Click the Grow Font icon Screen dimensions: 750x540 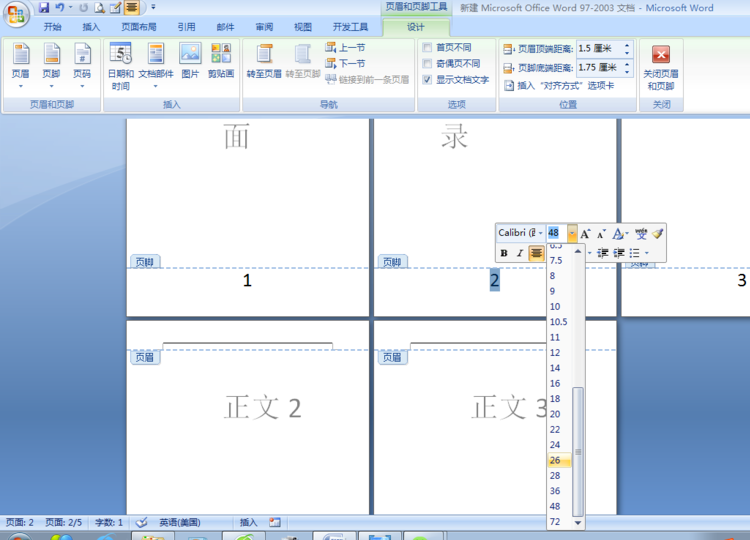(x=585, y=233)
